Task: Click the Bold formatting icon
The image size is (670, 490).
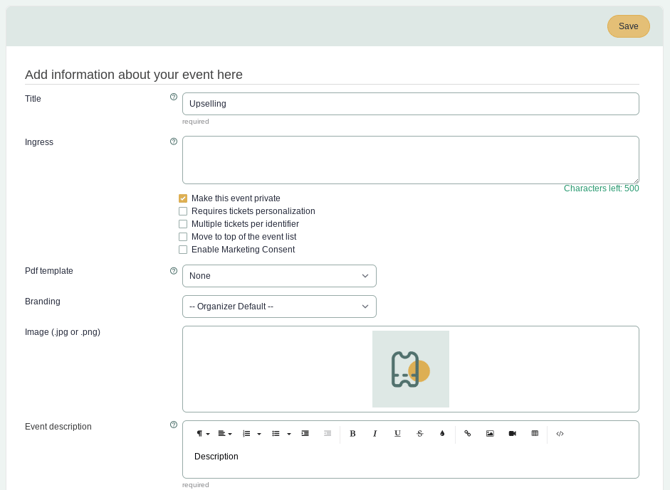Action: pos(352,433)
